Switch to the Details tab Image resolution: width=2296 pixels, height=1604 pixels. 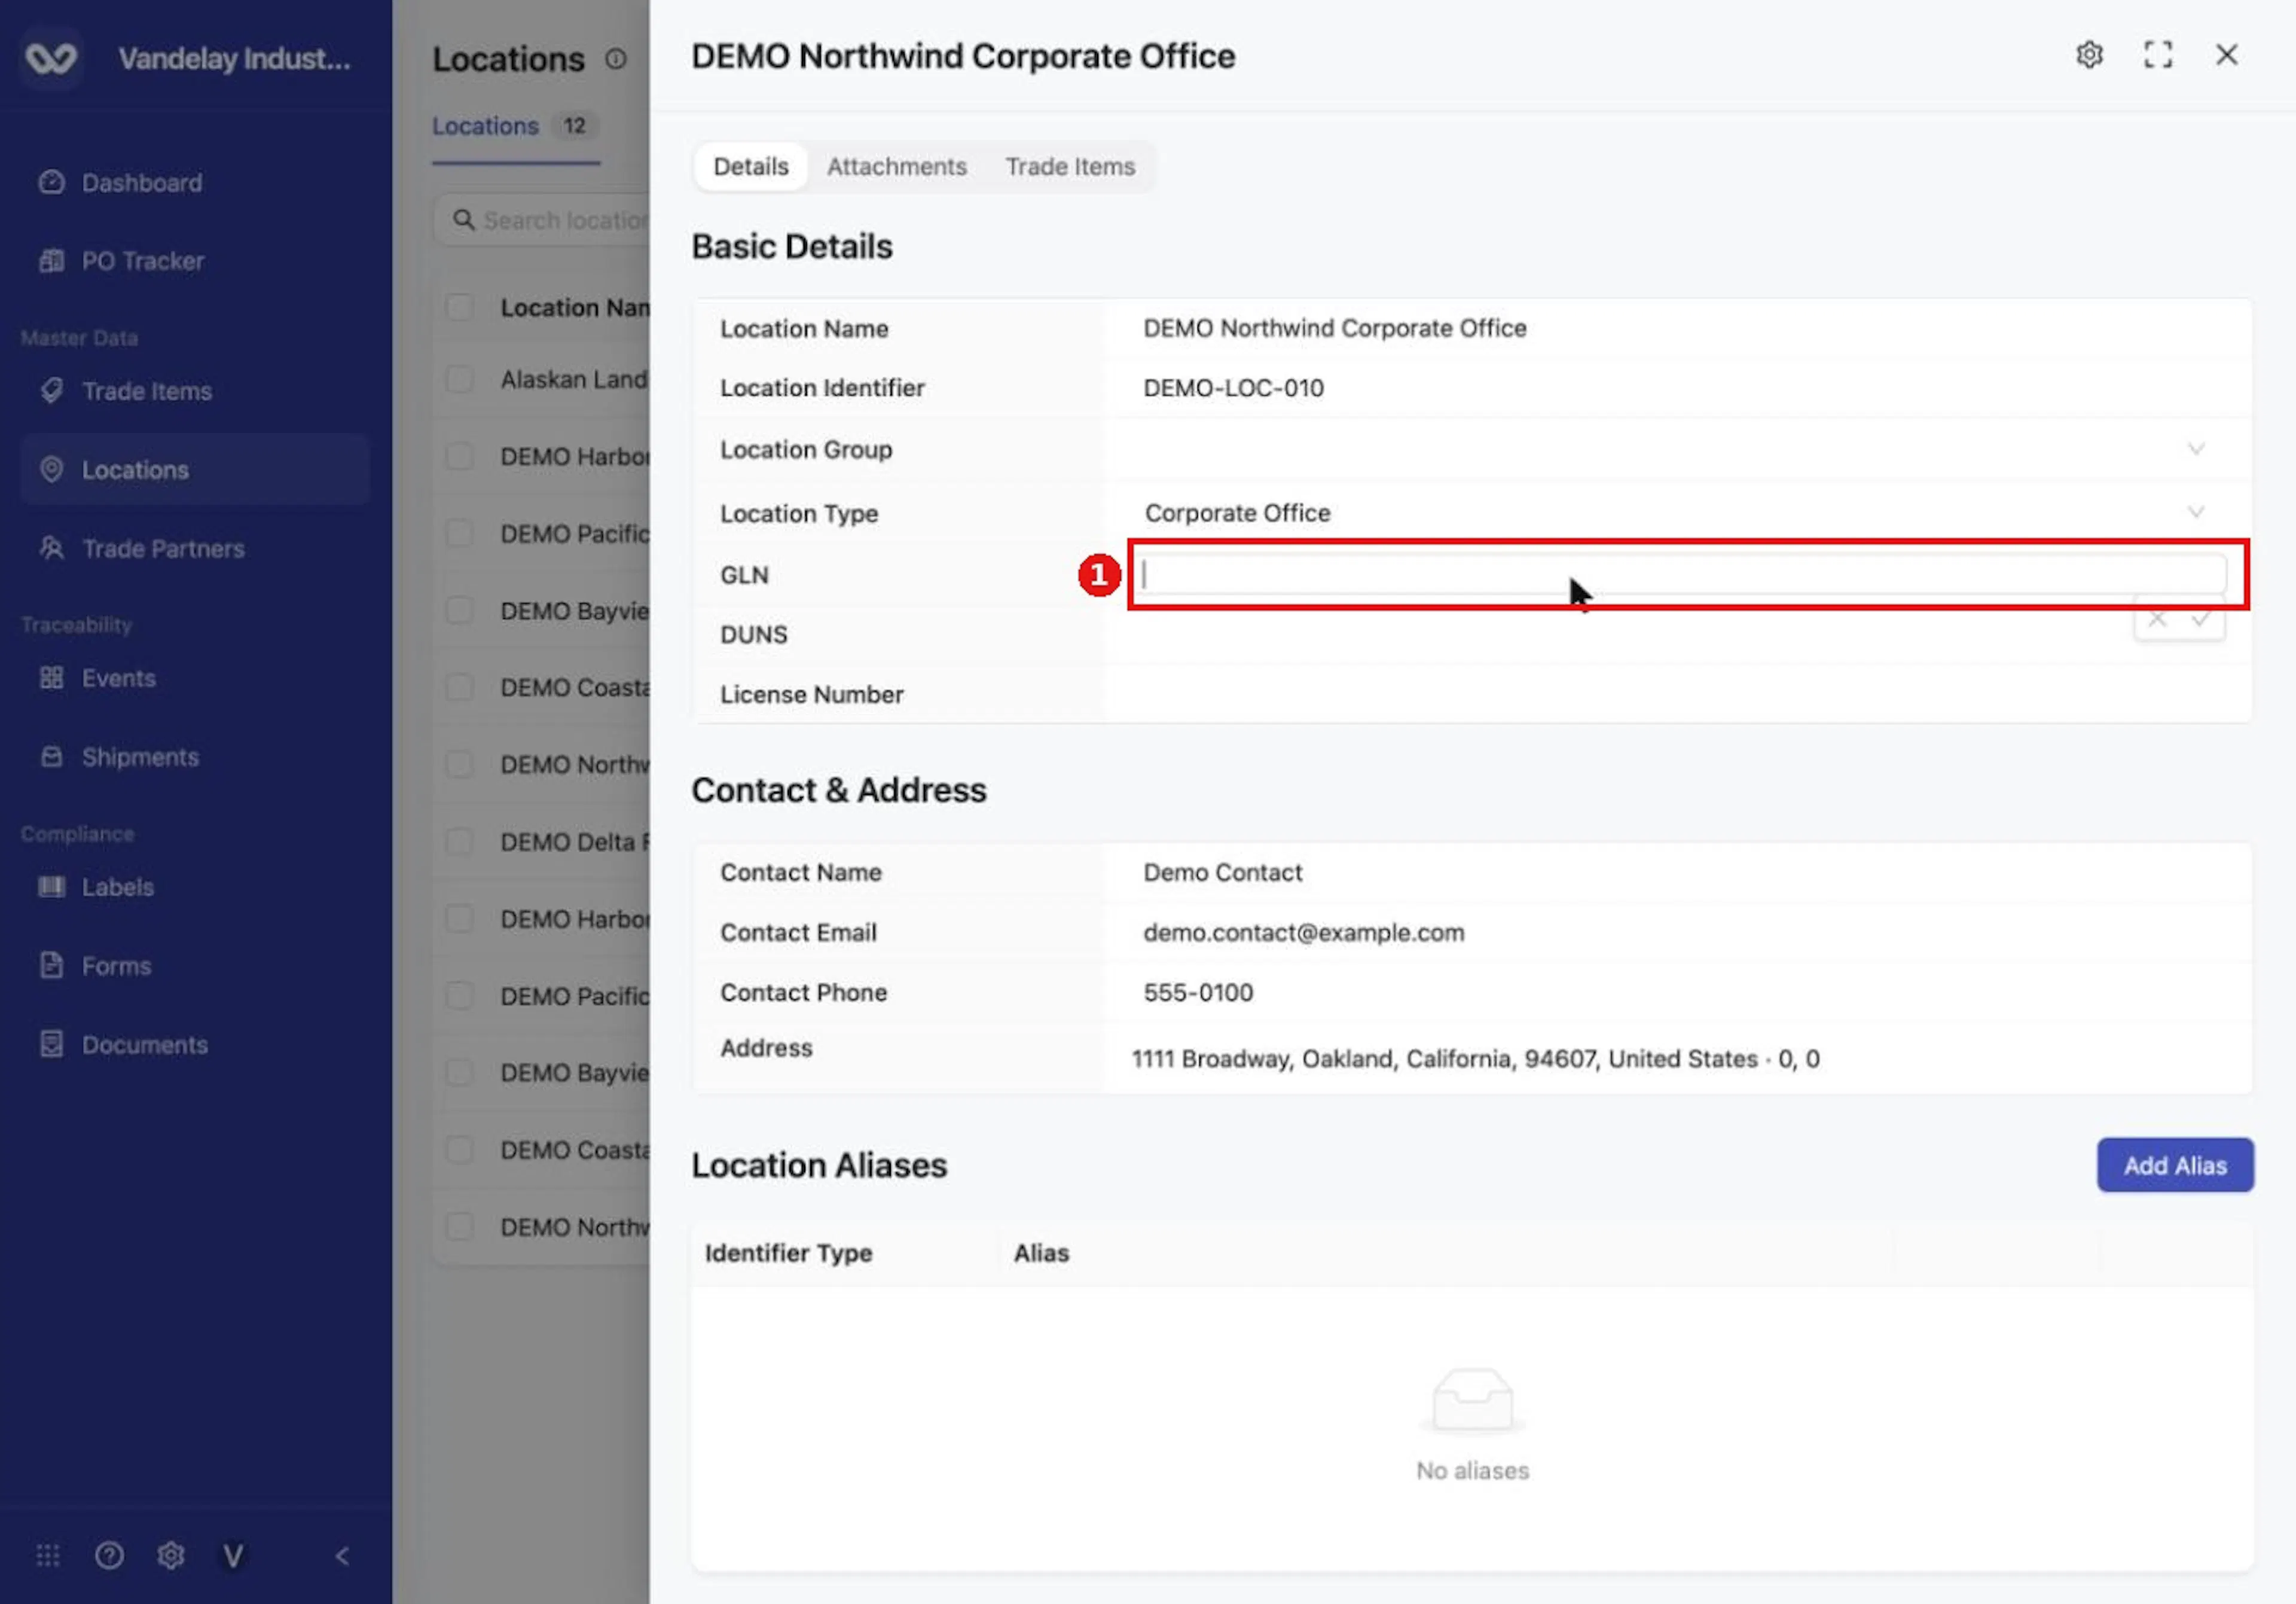[750, 166]
